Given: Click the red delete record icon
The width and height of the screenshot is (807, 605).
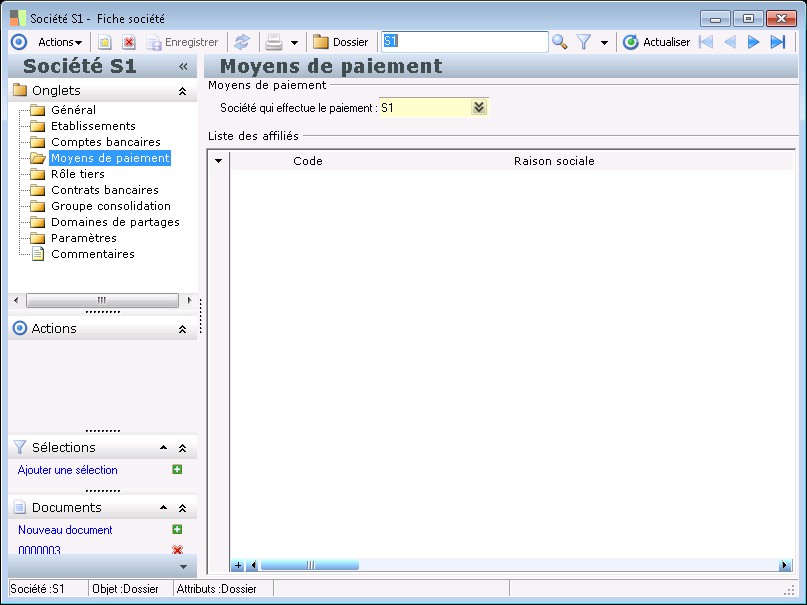Looking at the screenshot, I should 129,42.
